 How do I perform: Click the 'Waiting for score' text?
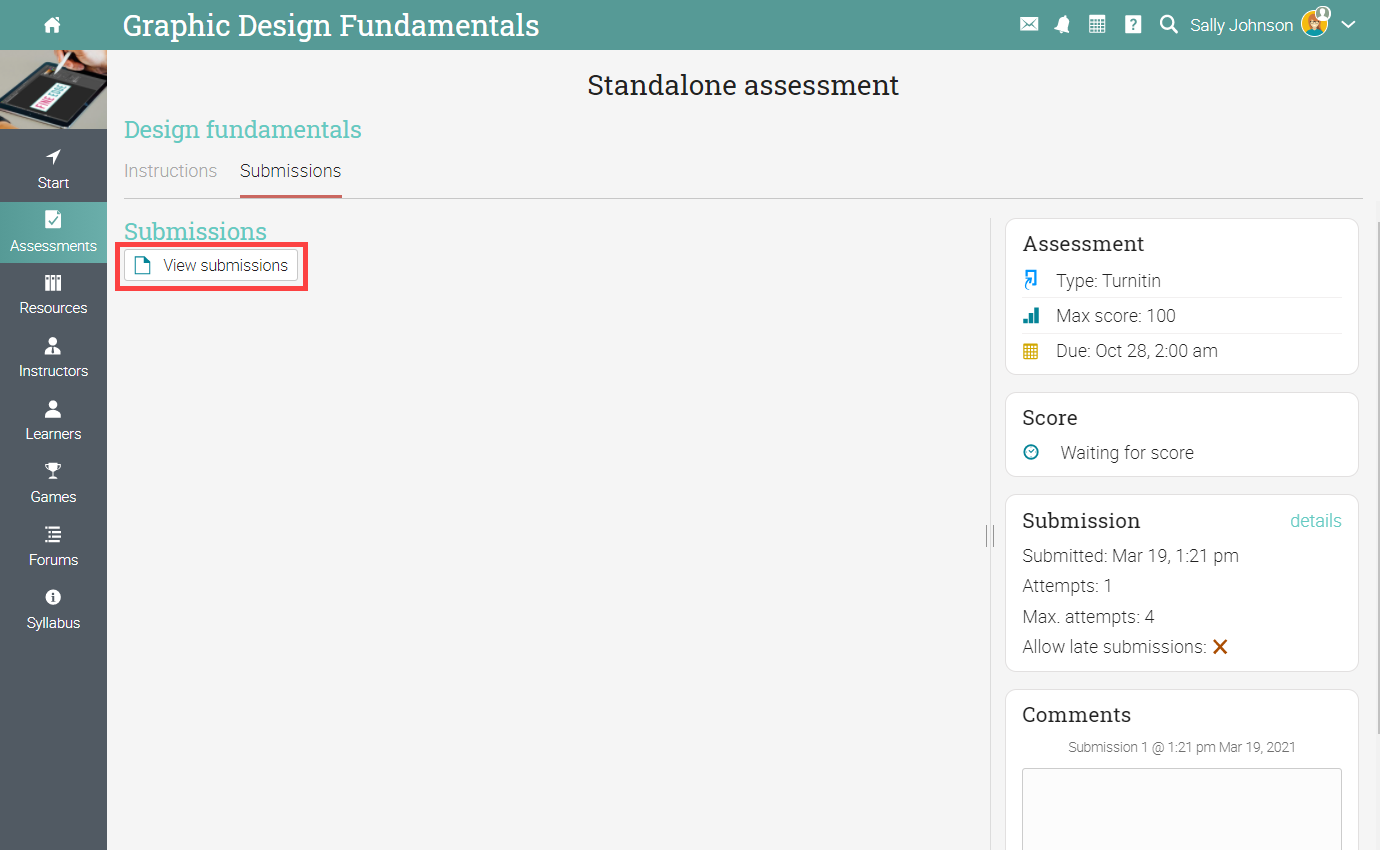pyautogui.click(x=1127, y=453)
